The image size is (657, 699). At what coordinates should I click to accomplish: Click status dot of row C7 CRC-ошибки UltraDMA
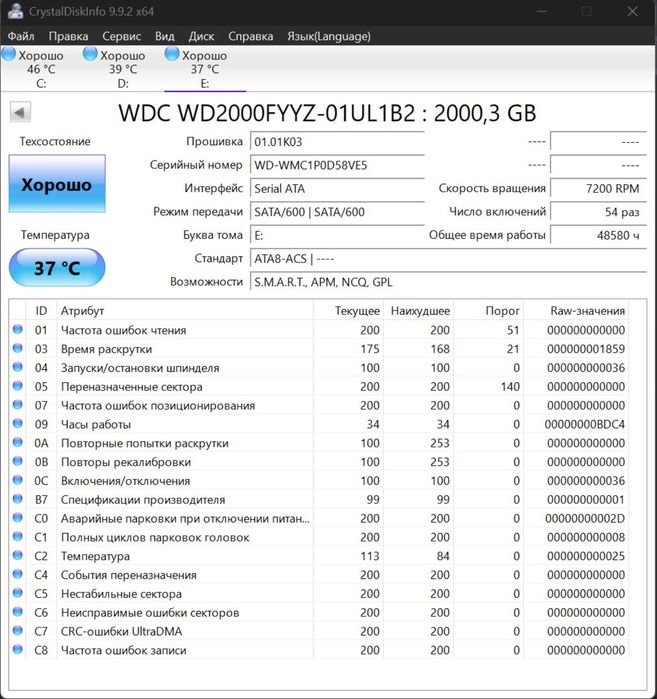17,630
